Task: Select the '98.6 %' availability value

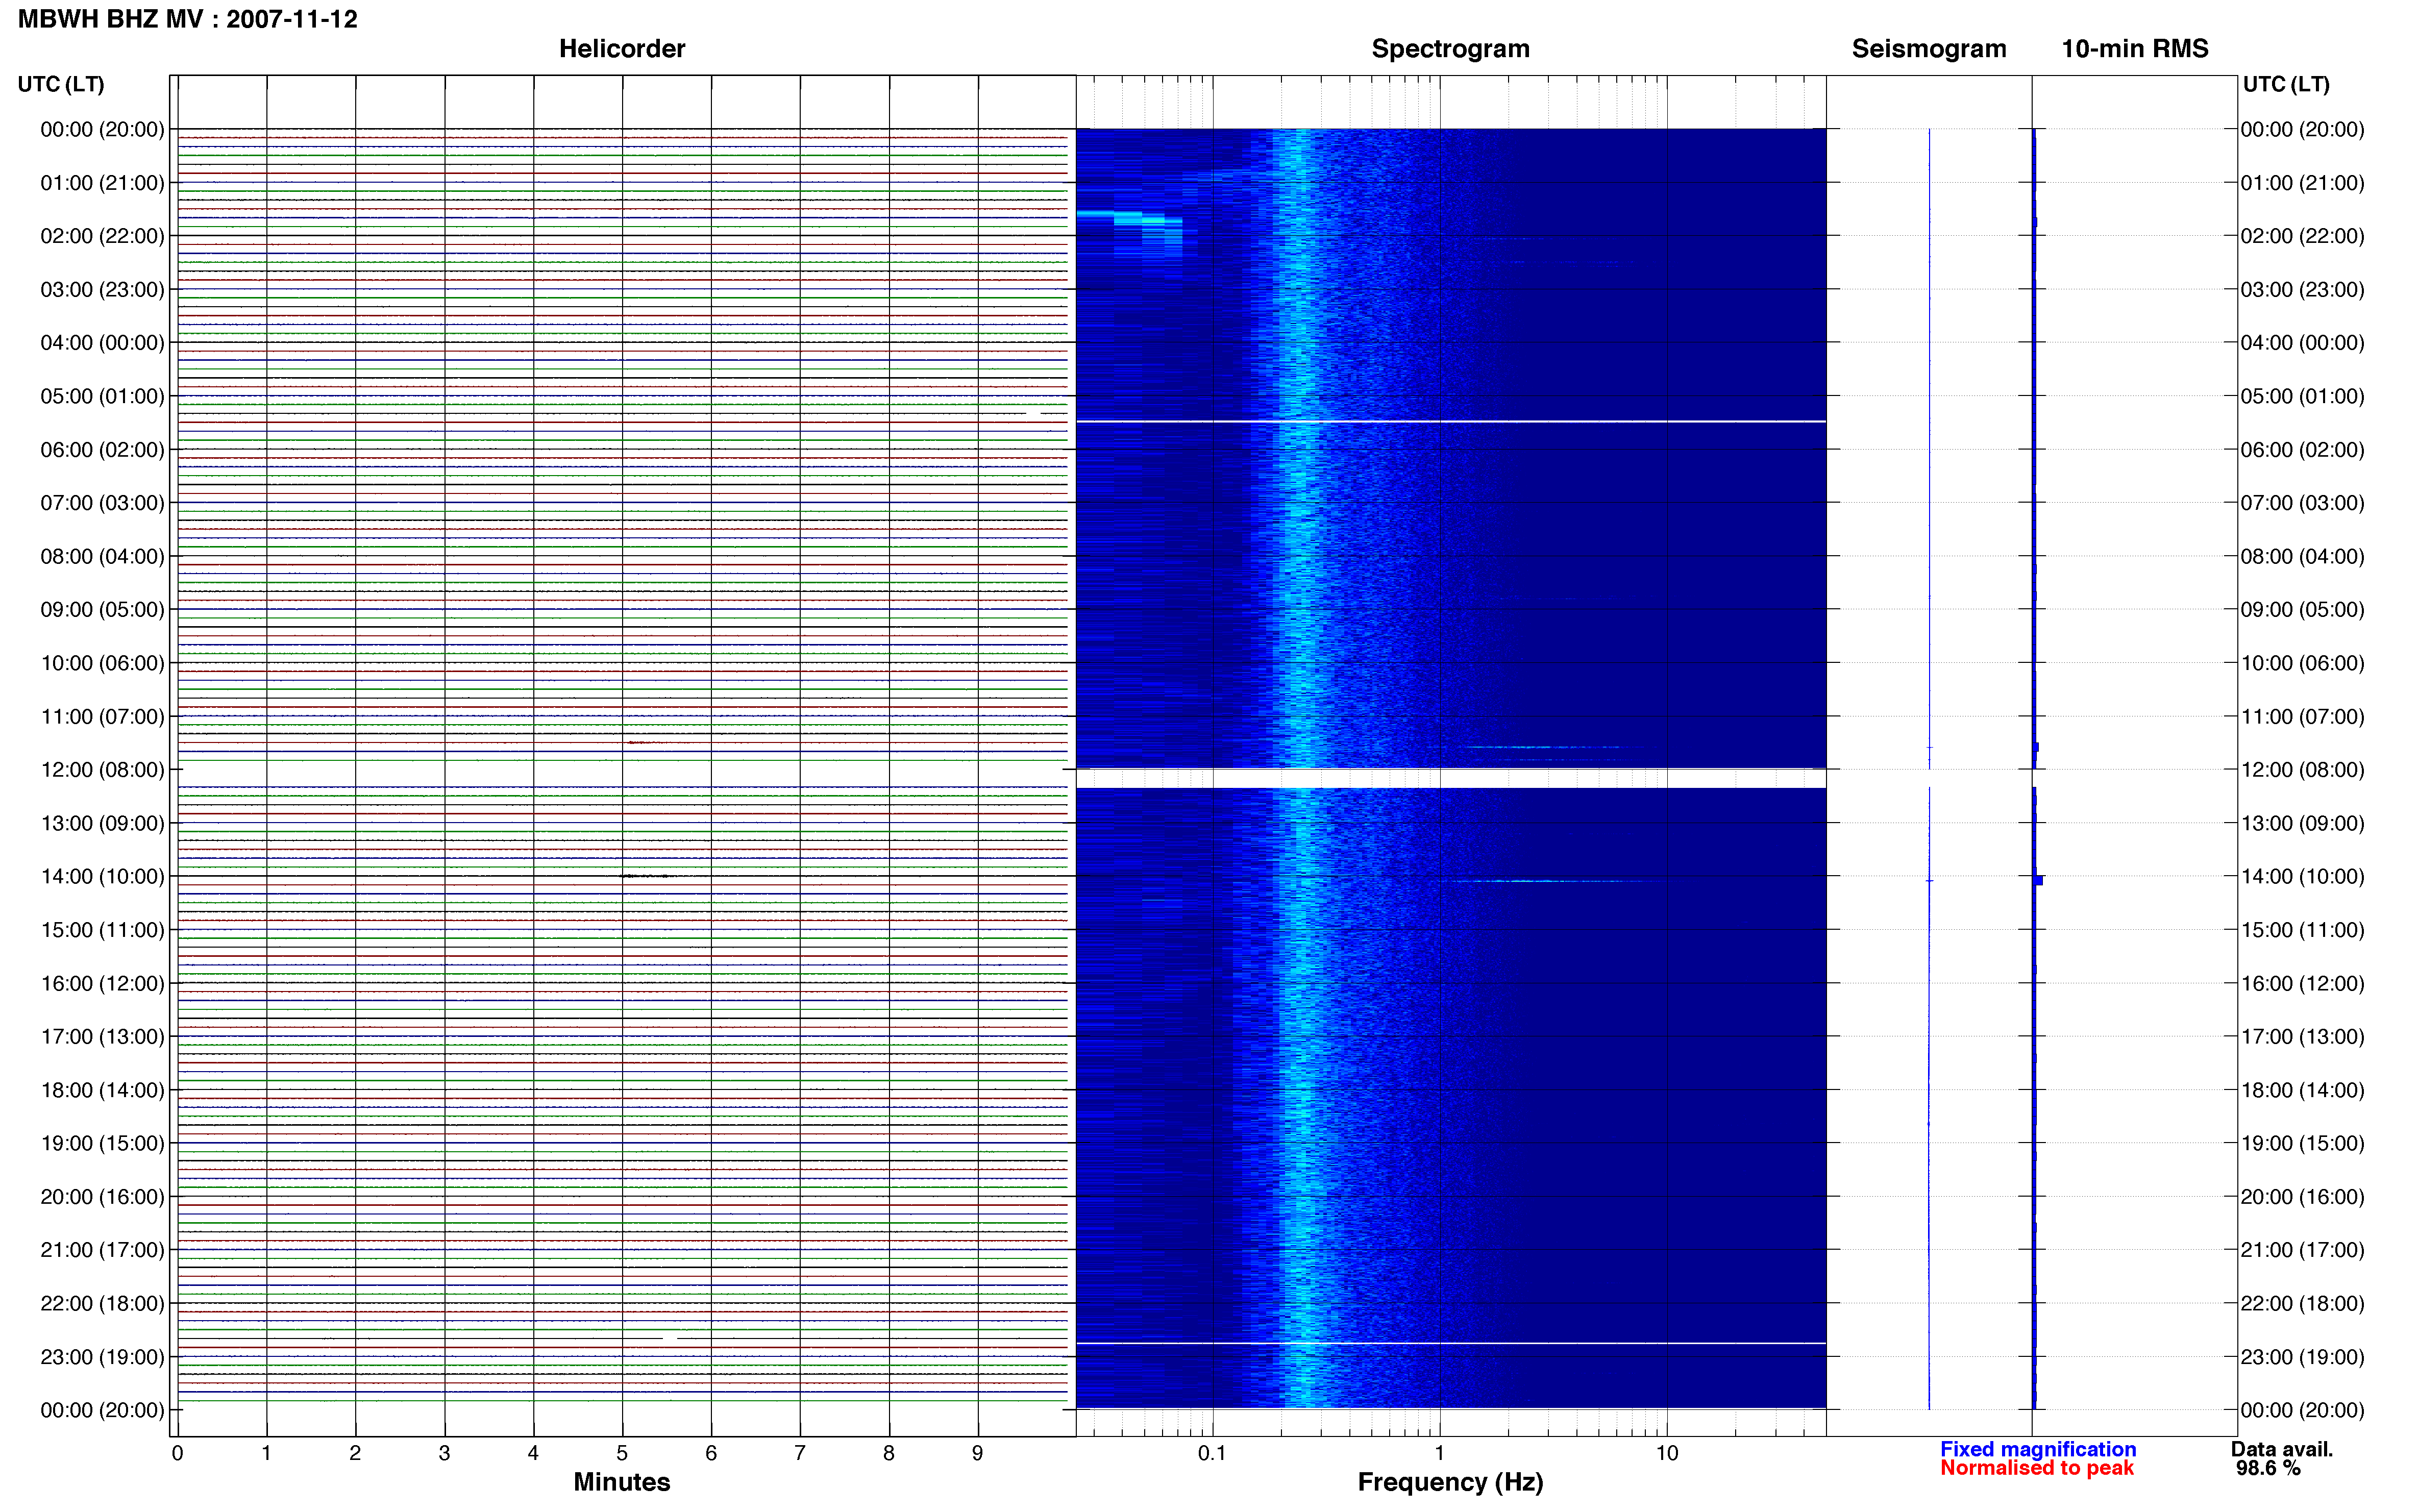Action: (x=2268, y=1468)
